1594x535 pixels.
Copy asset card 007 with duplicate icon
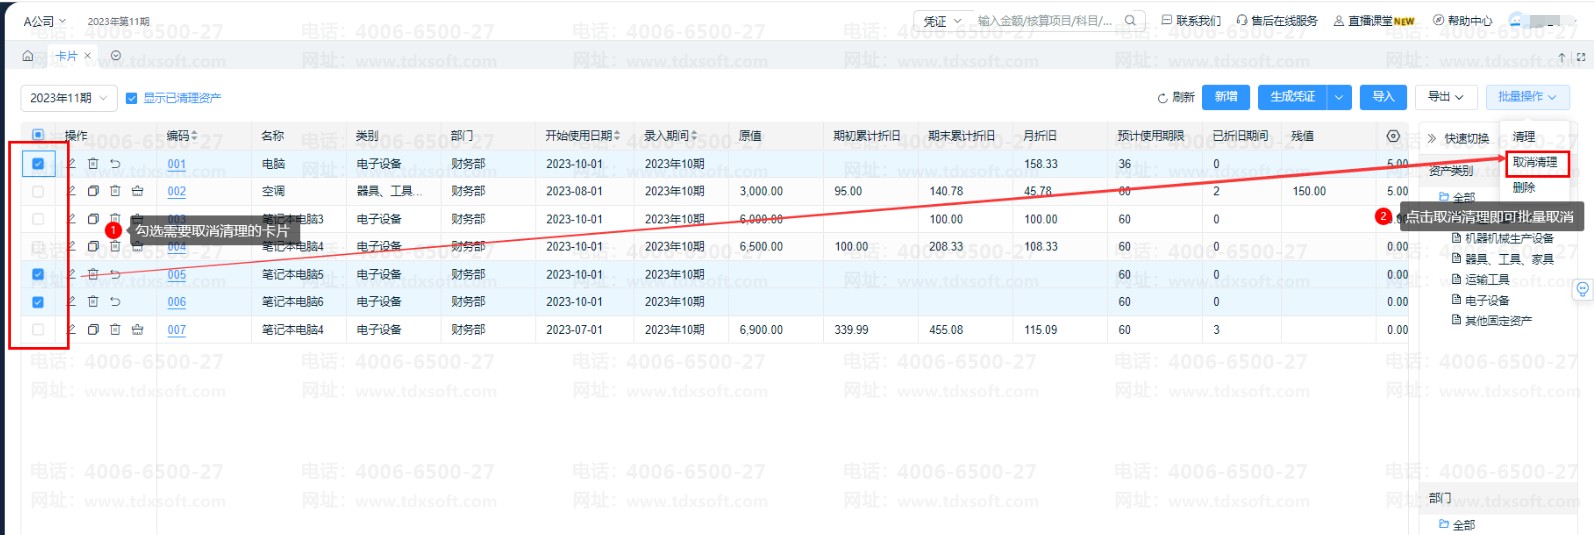[x=93, y=329]
